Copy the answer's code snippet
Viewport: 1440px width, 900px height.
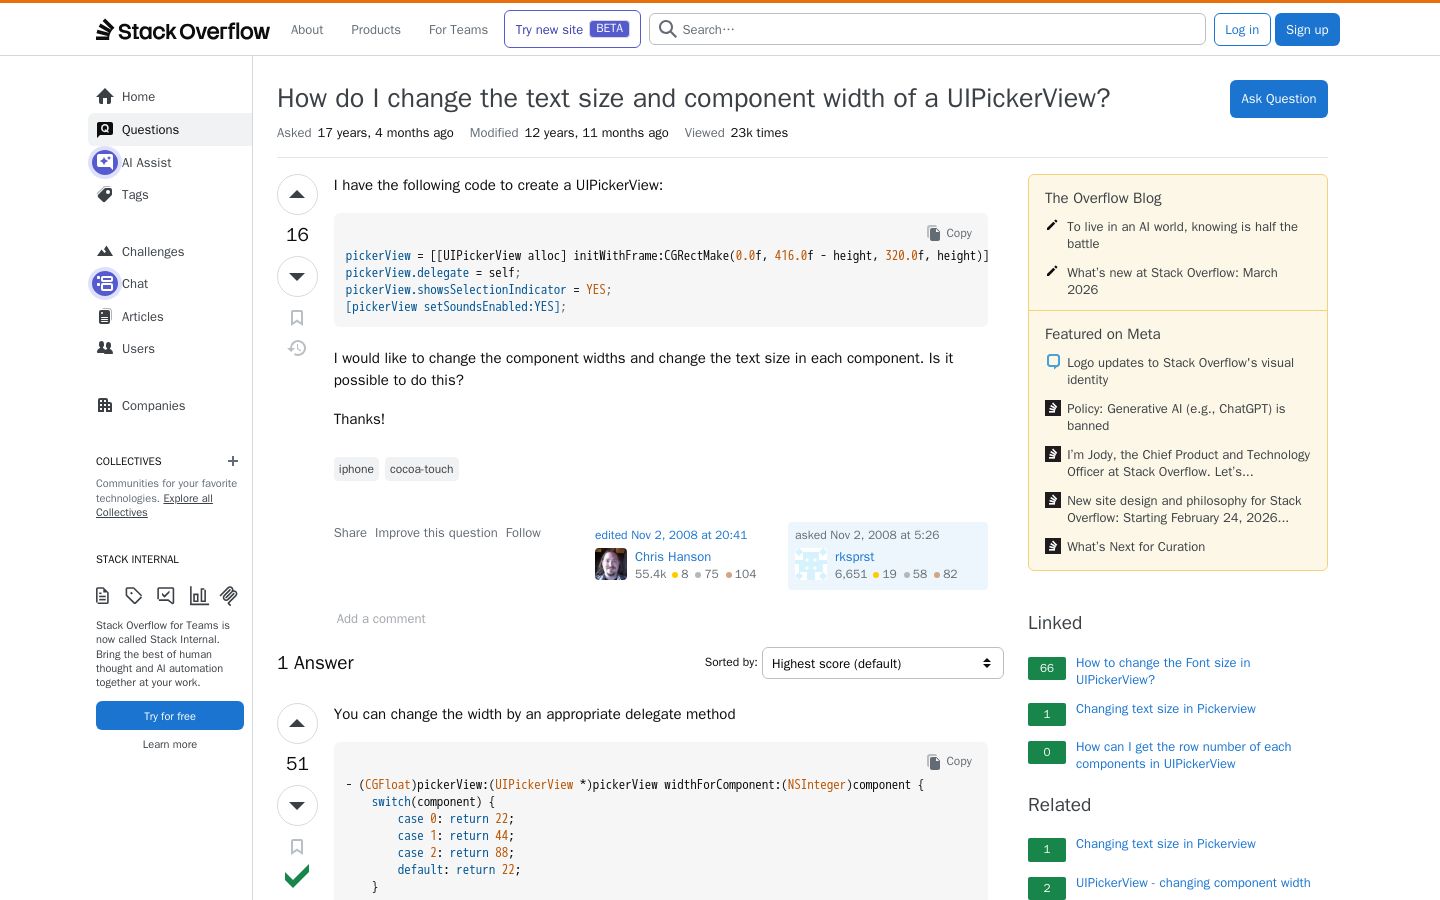(x=950, y=761)
